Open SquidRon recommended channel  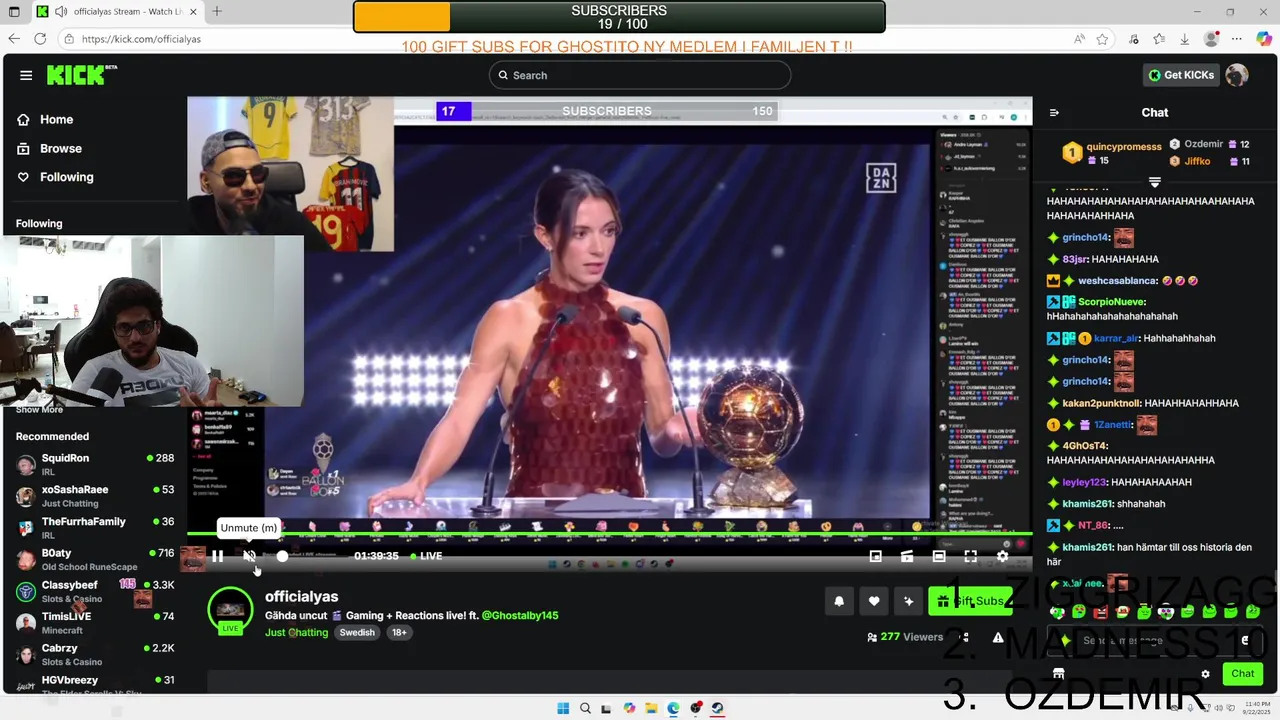point(96,464)
